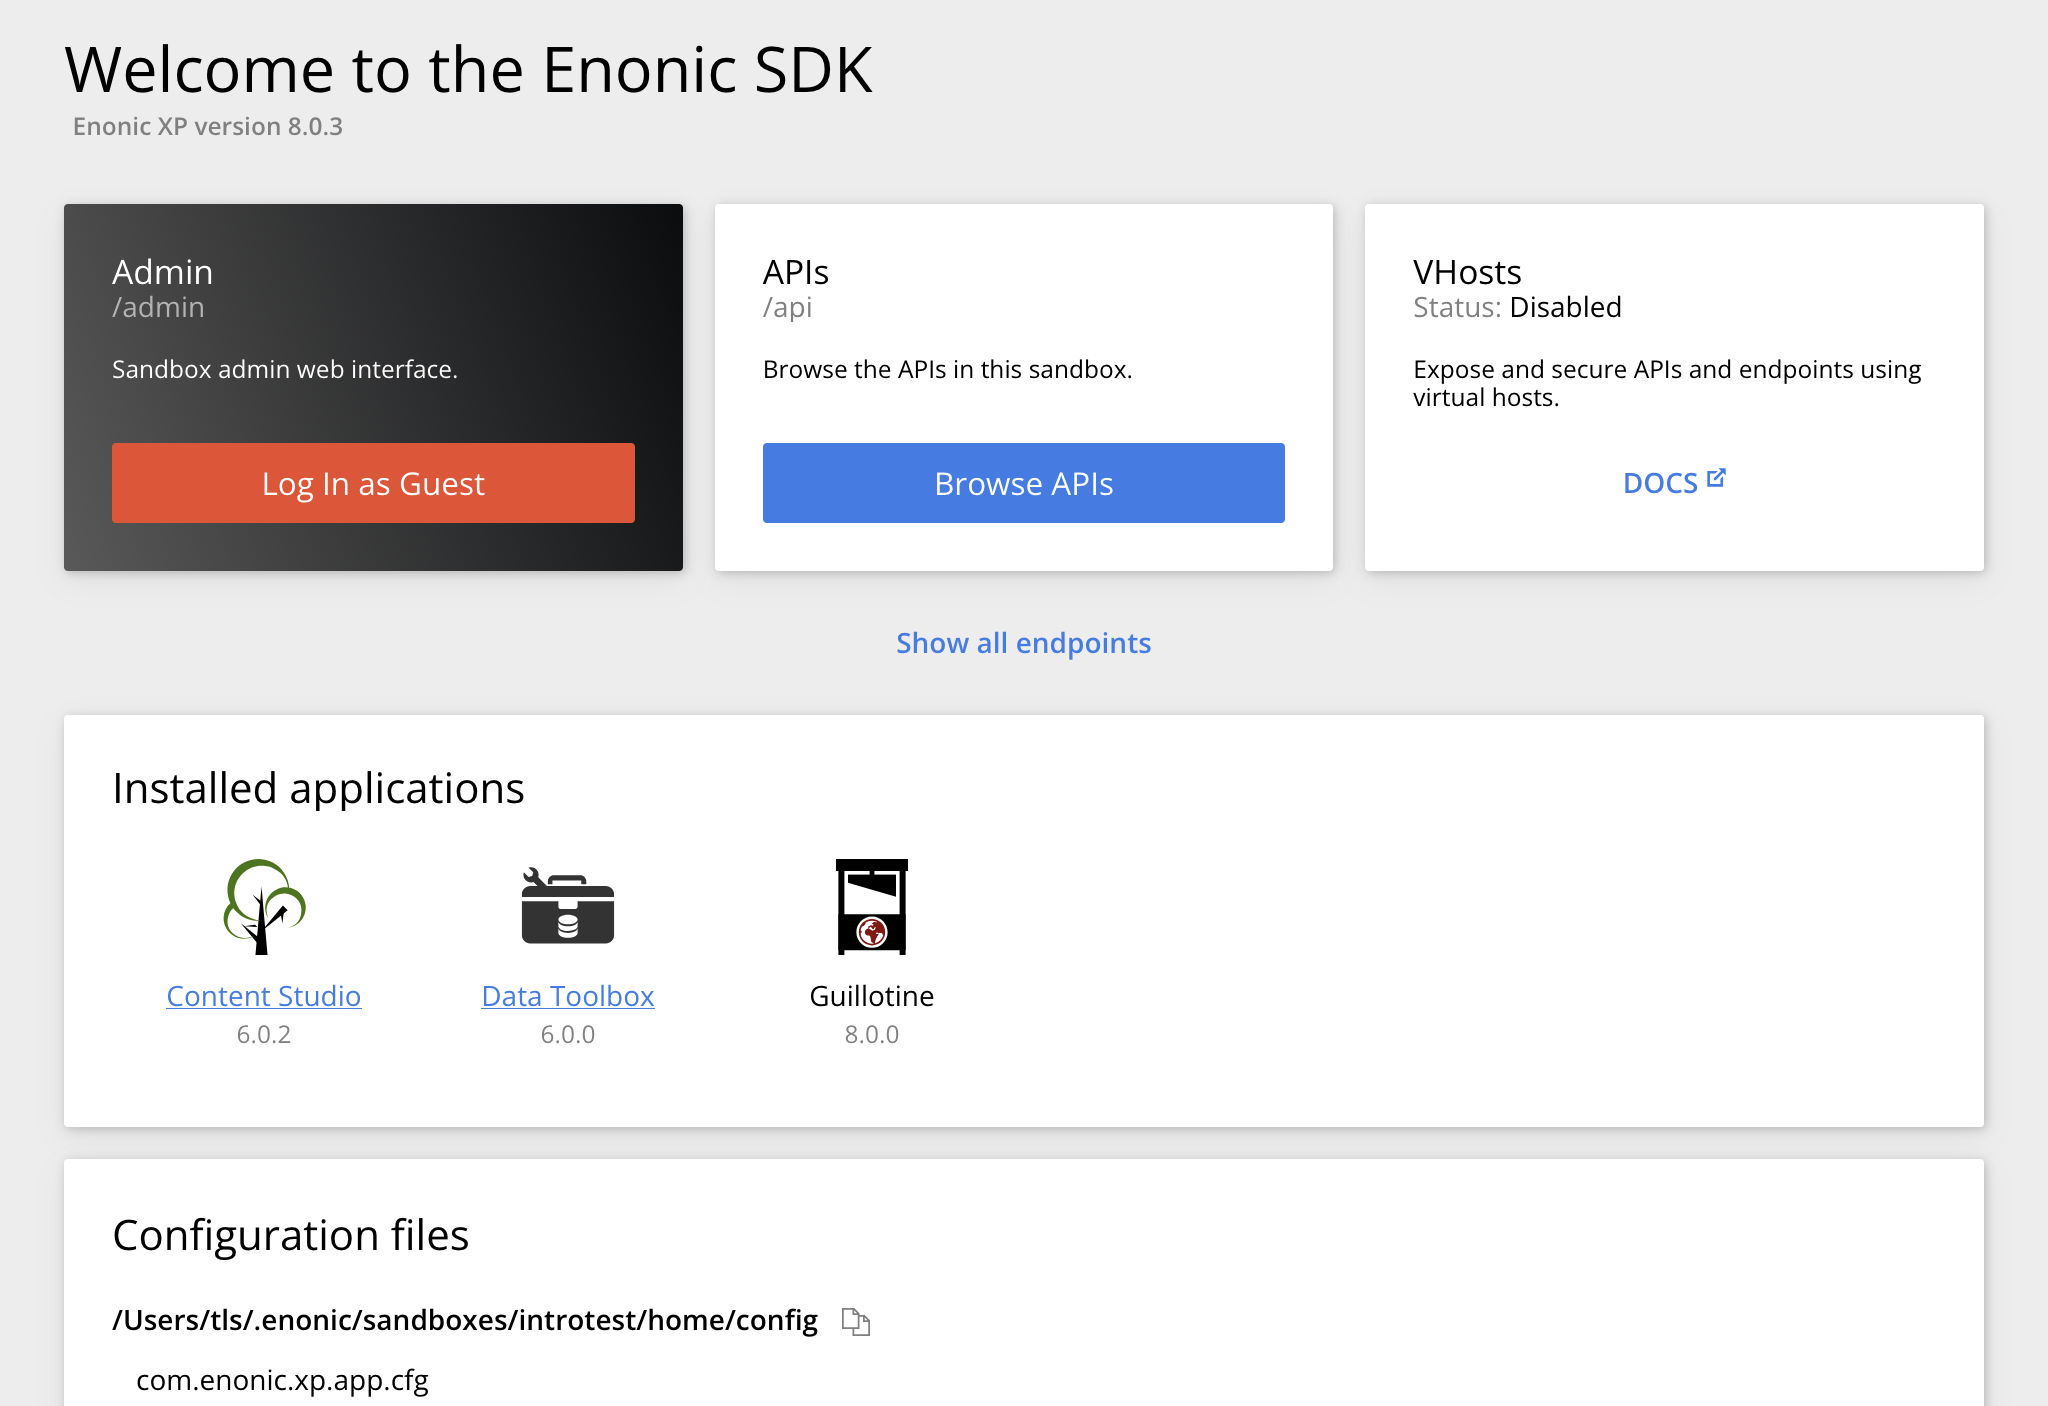Viewport: 2048px width, 1406px height.
Task: Click the /admin path text
Action: pos(158,308)
